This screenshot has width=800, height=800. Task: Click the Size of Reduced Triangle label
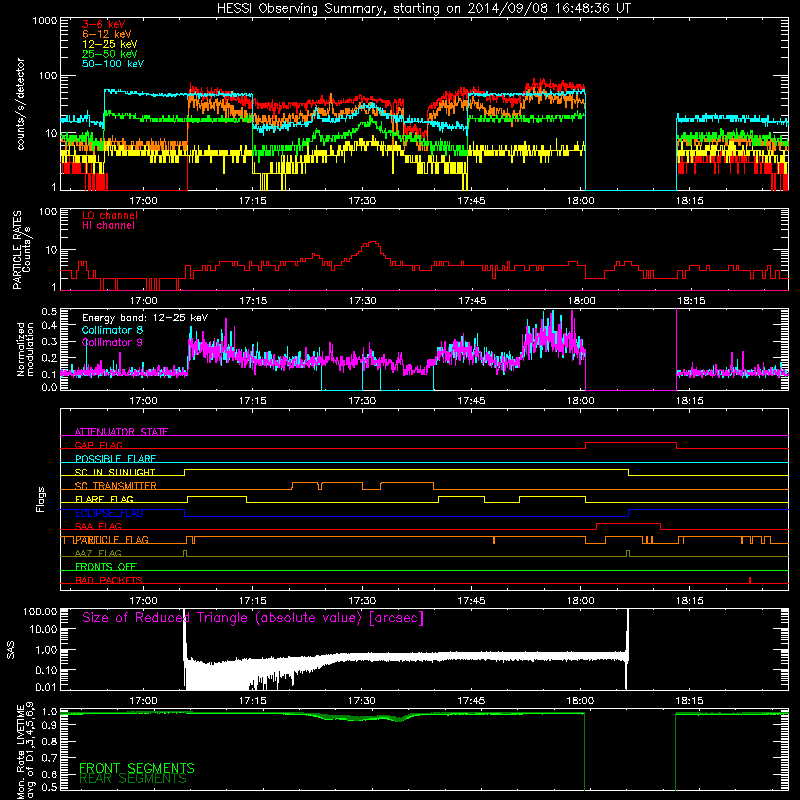[253, 618]
